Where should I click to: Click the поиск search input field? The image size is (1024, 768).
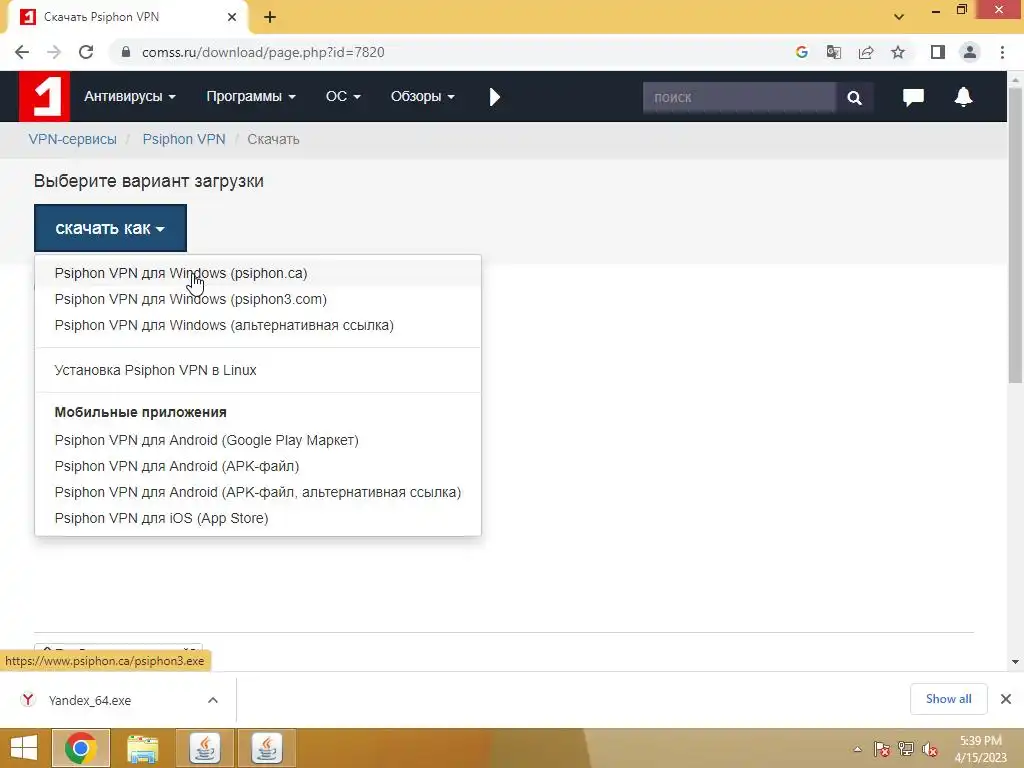(739, 97)
